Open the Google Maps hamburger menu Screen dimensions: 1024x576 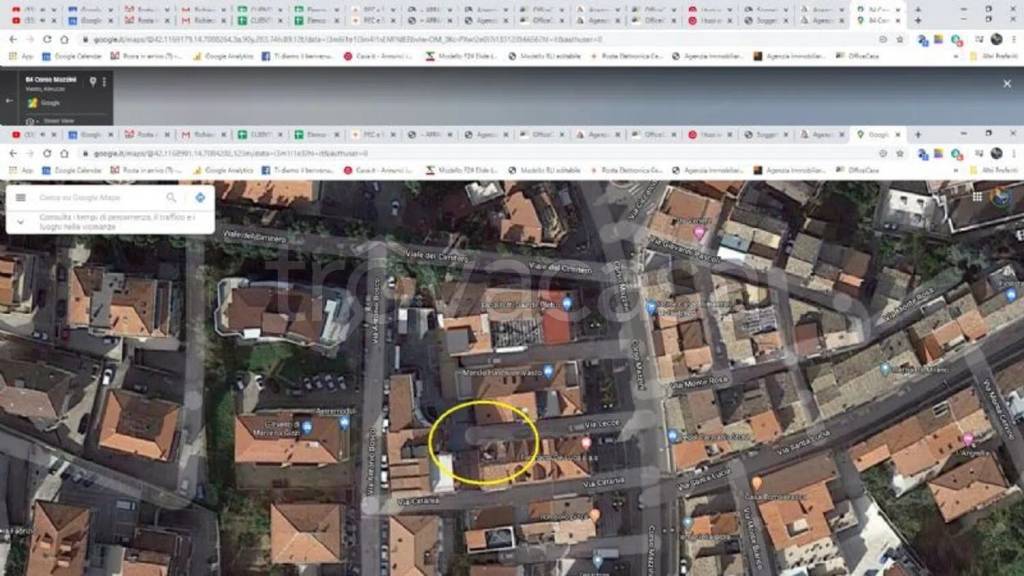20,198
